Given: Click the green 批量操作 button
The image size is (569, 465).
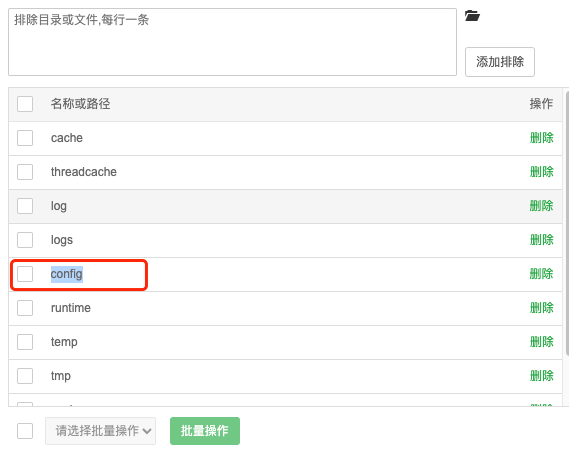Looking at the screenshot, I should tap(205, 431).
